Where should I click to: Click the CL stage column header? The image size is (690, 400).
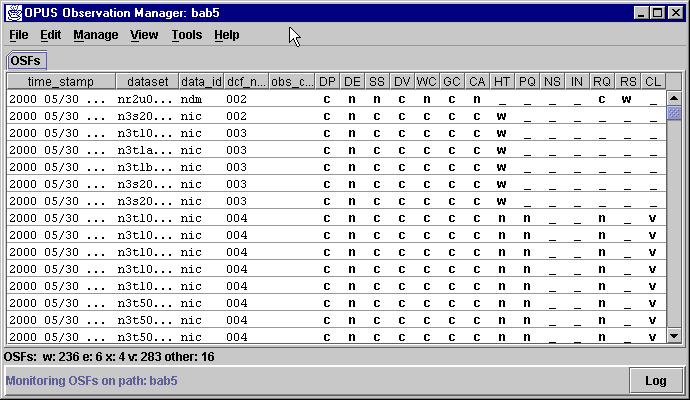[652, 81]
